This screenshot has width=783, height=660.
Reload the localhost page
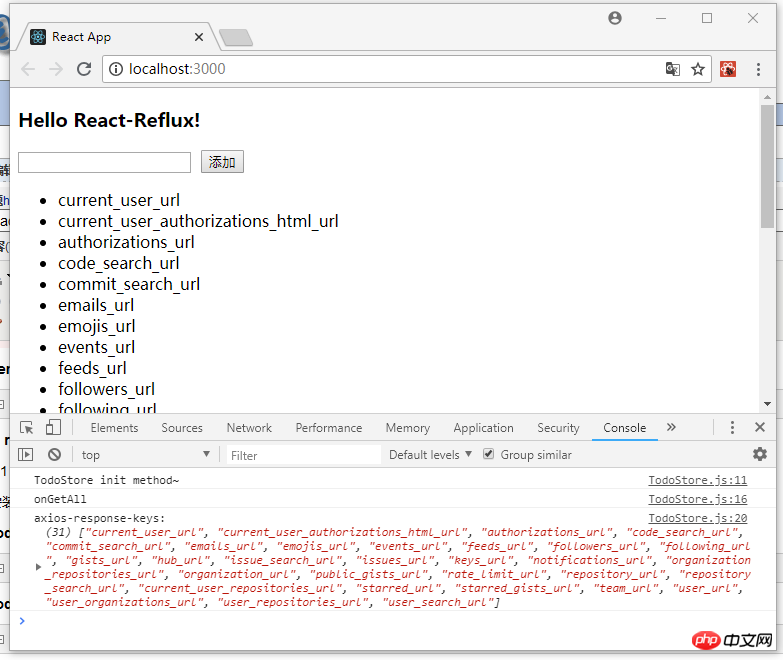pyautogui.click(x=84, y=69)
